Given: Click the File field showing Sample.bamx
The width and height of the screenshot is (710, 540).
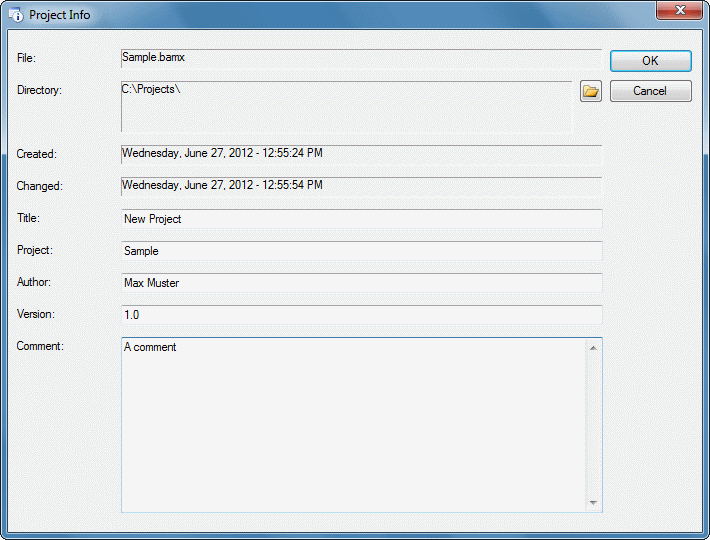Looking at the screenshot, I should coord(361,58).
